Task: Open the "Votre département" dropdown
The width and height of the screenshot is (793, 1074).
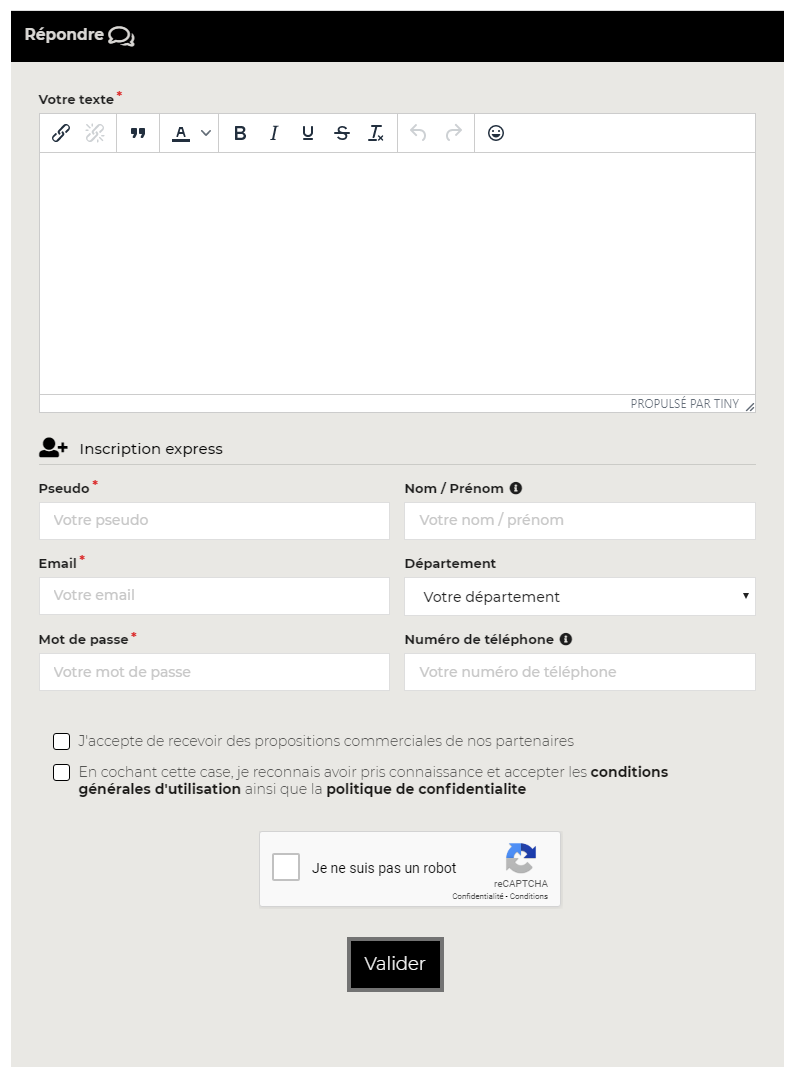Action: [579, 597]
